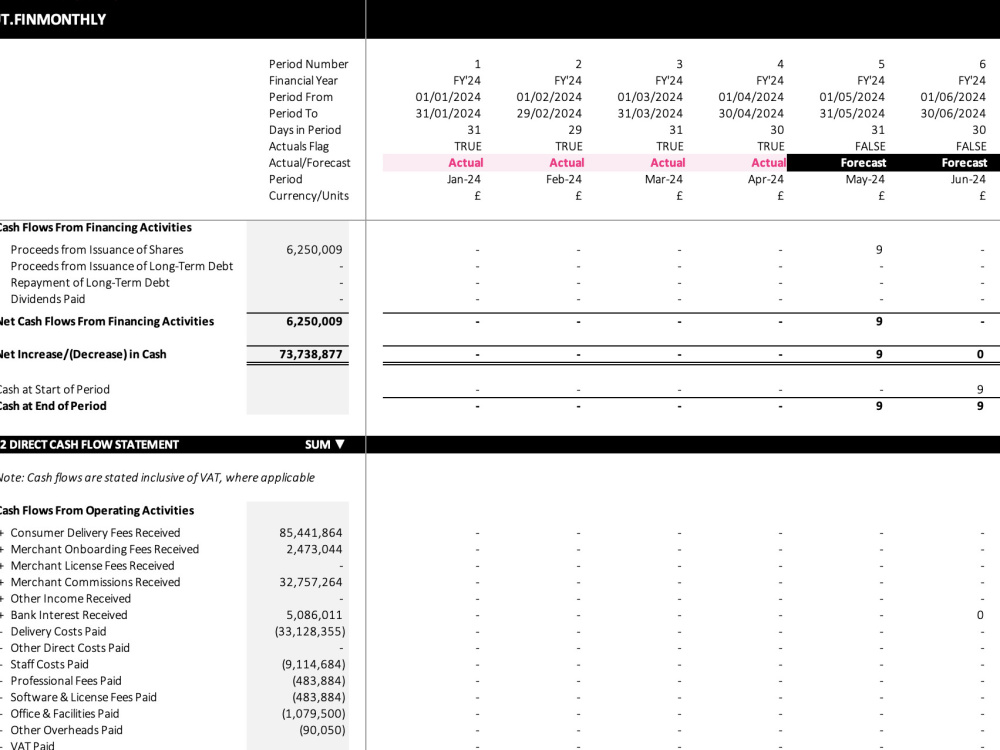
Task: Select the 'Financial Year' label
Action: click(x=303, y=80)
